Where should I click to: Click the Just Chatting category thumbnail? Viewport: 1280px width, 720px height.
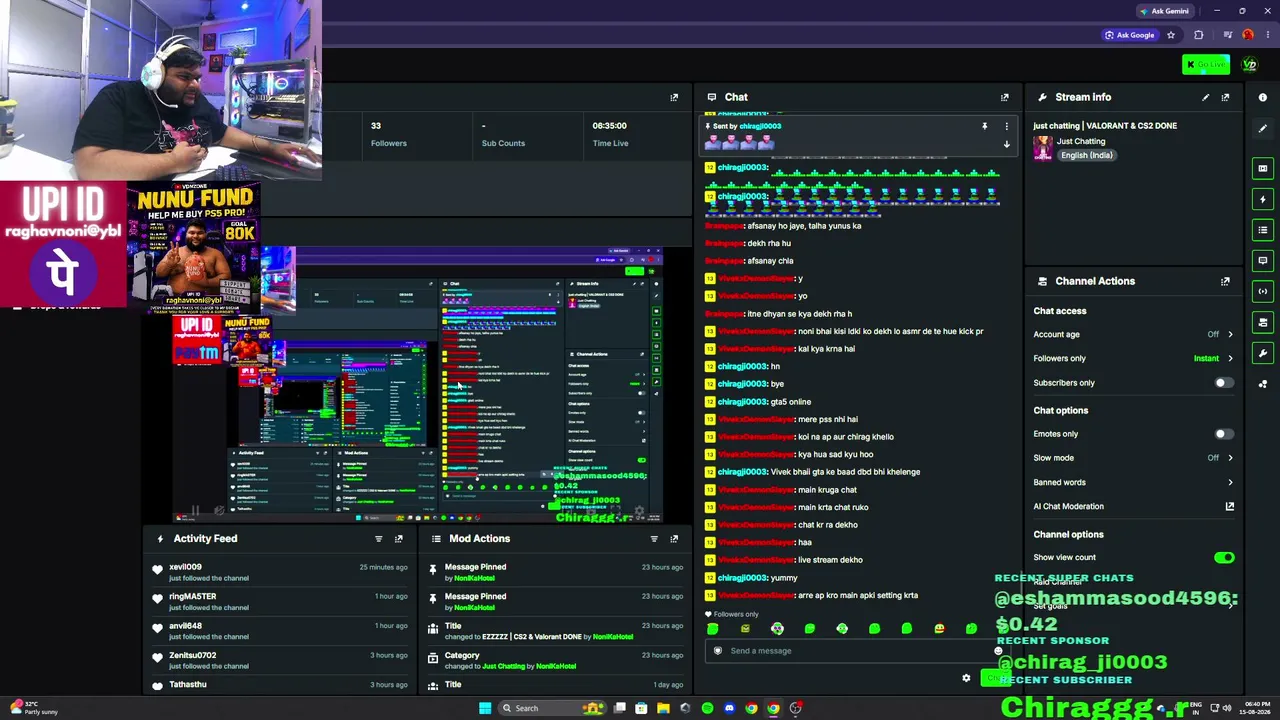point(1042,148)
